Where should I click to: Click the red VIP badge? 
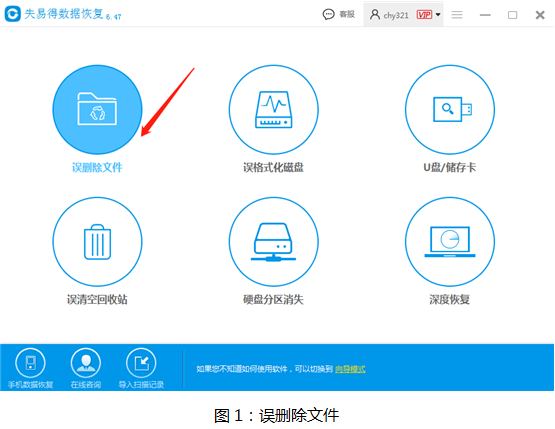424,15
